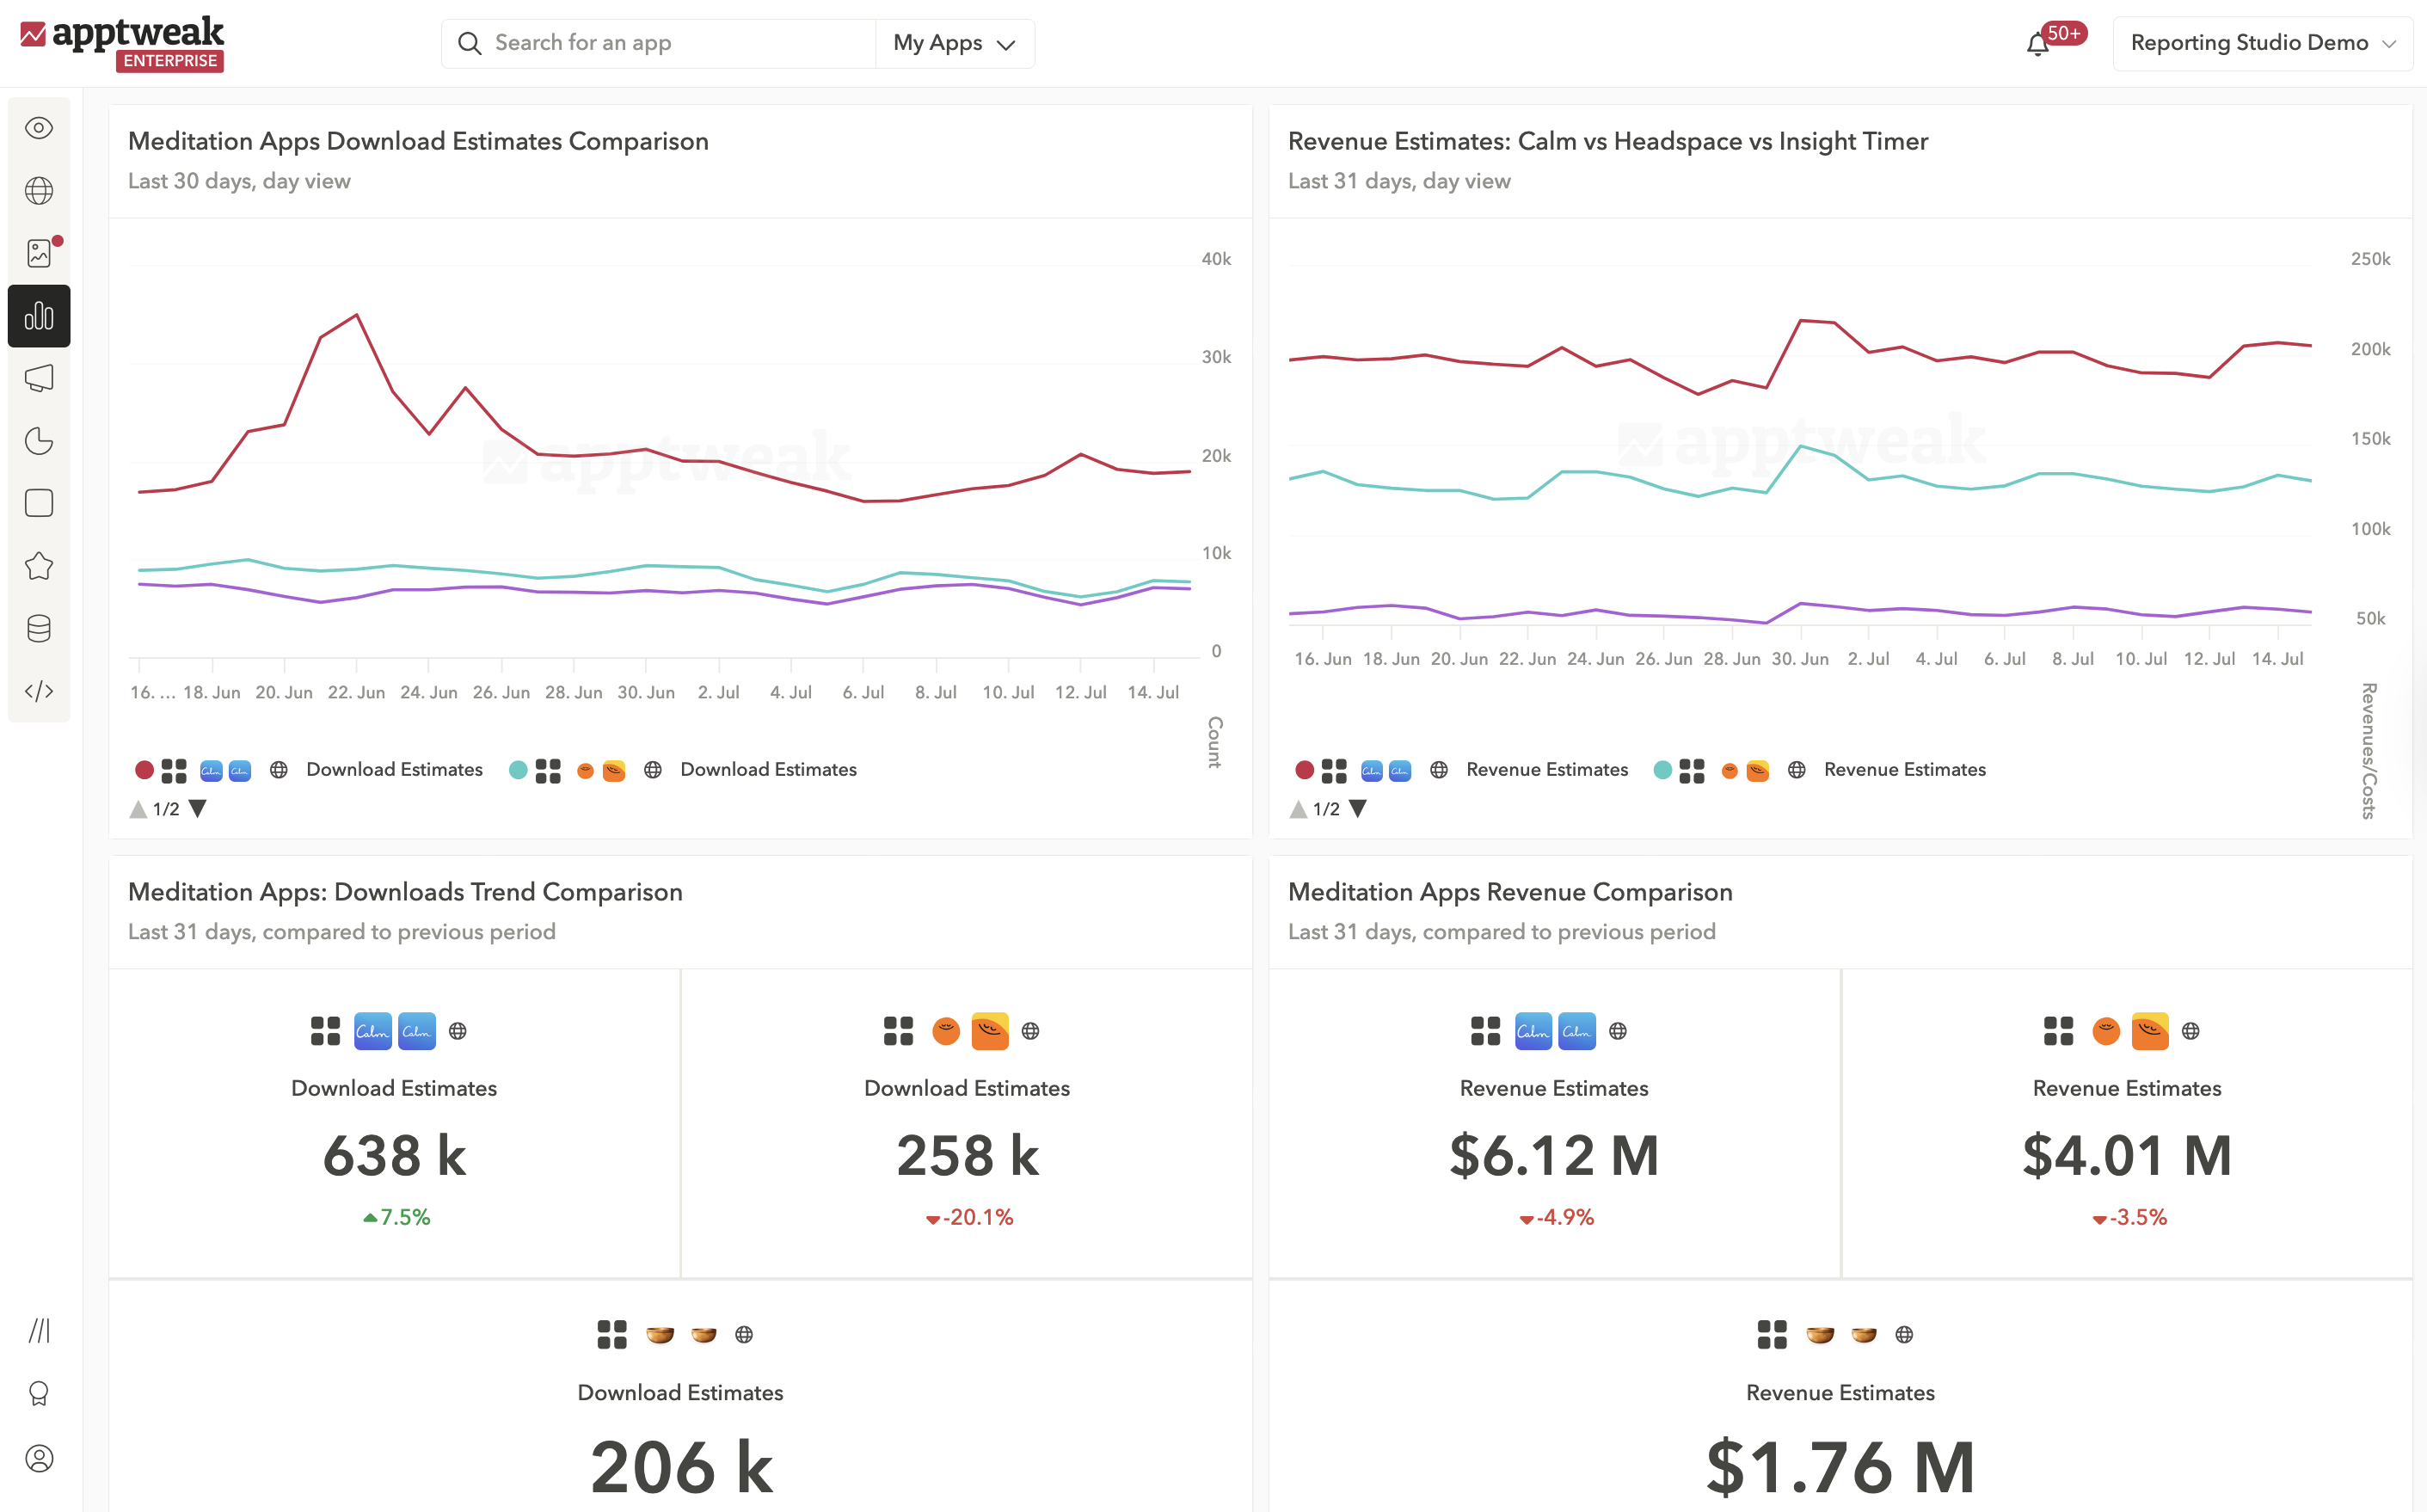Image resolution: width=2427 pixels, height=1512 pixels.
Task: Select the bar chart reporting icon in sidebar
Action: (39, 316)
